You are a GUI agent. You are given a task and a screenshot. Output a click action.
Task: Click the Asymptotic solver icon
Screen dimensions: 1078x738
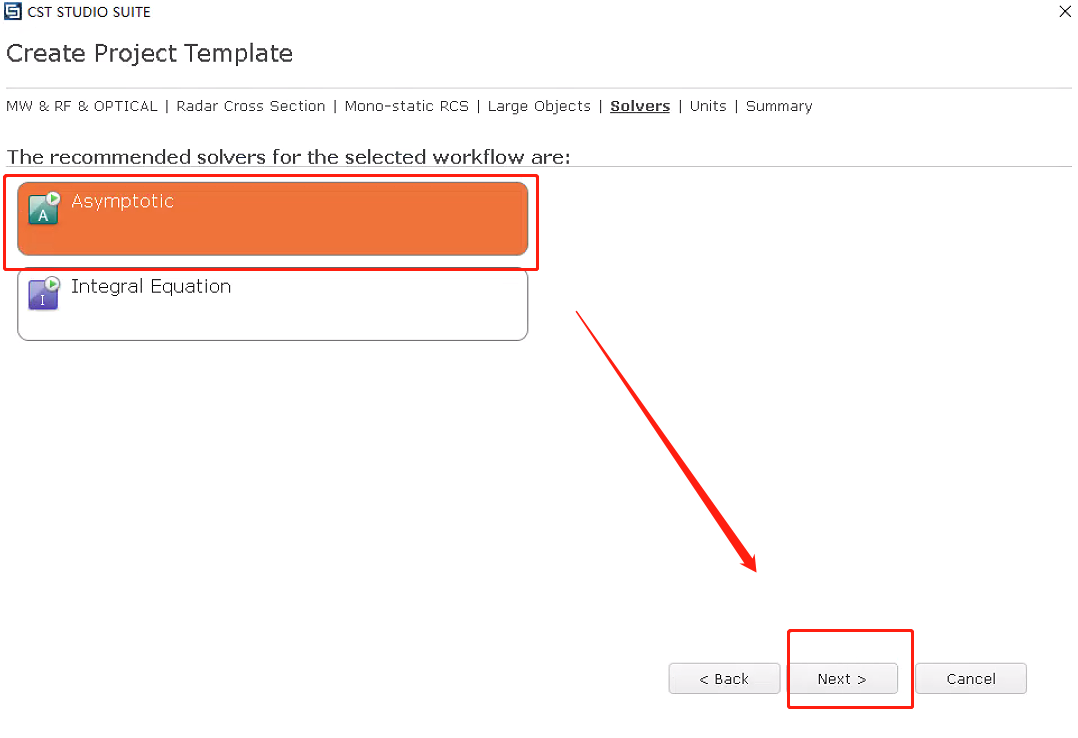pyautogui.click(x=44, y=208)
